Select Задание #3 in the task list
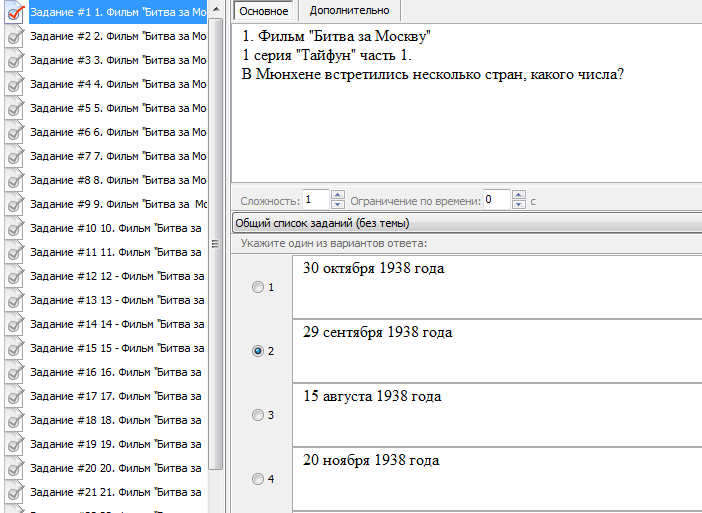 click(118, 60)
